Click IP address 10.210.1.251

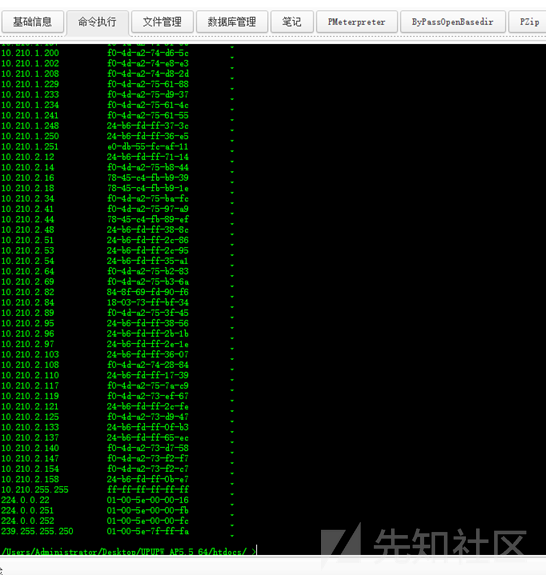[30, 147]
